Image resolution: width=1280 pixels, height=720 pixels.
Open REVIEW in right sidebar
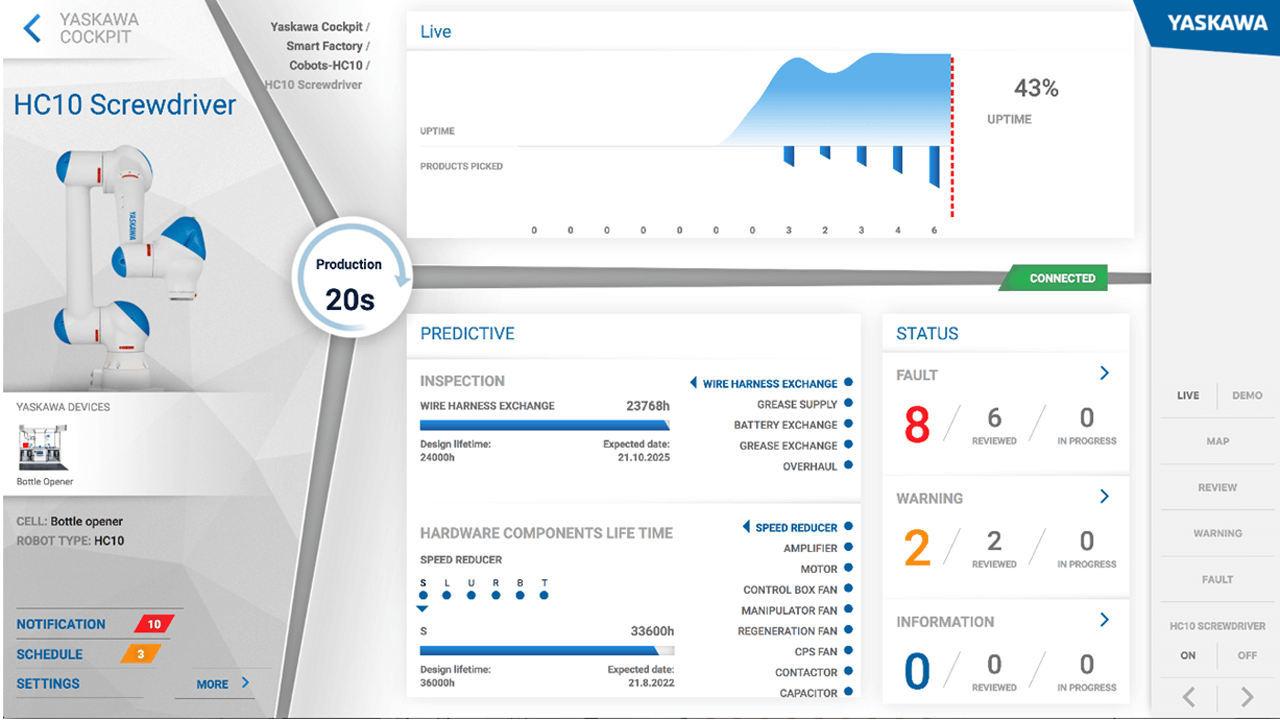click(1218, 487)
